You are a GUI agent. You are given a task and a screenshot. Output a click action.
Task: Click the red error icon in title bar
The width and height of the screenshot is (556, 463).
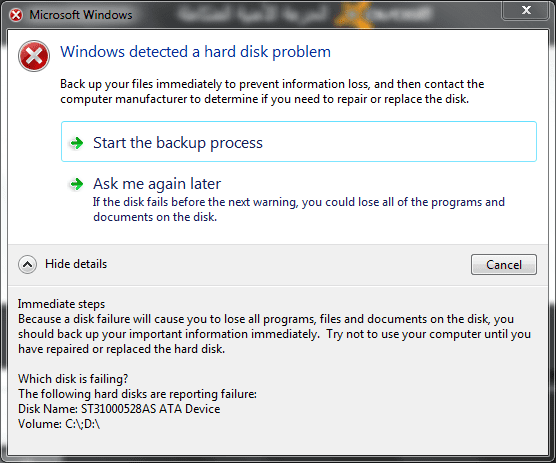point(16,15)
